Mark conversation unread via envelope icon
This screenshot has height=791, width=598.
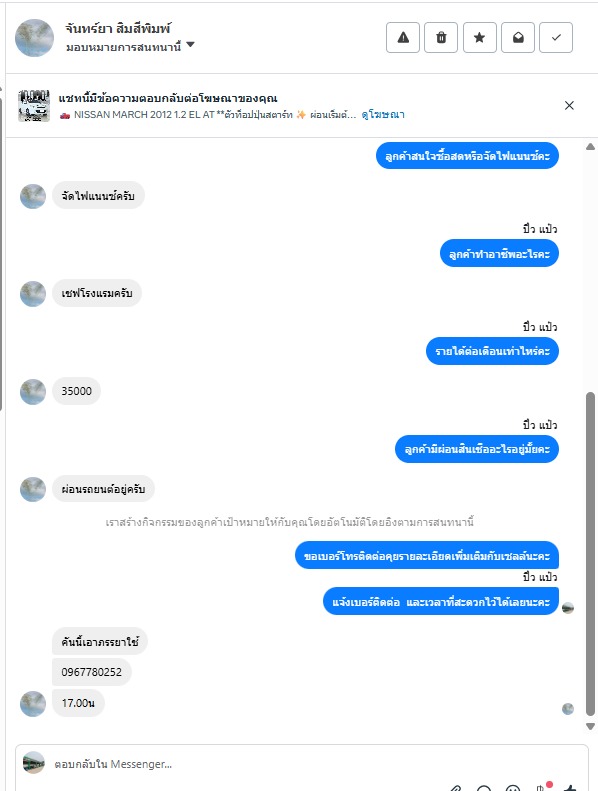tap(518, 38)
